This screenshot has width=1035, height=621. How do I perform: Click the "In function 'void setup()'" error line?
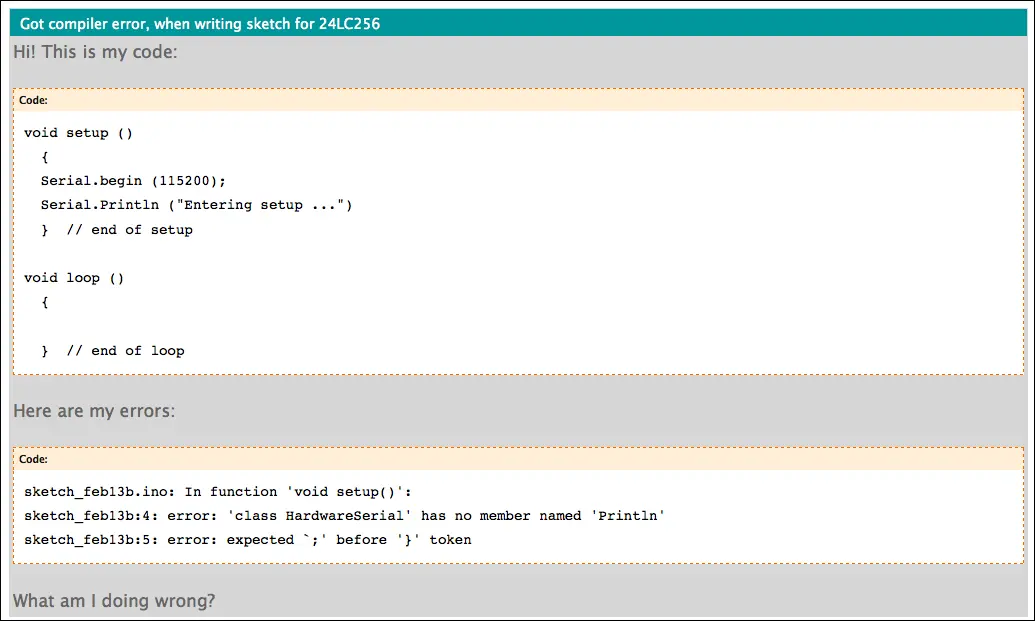[298, 492]
